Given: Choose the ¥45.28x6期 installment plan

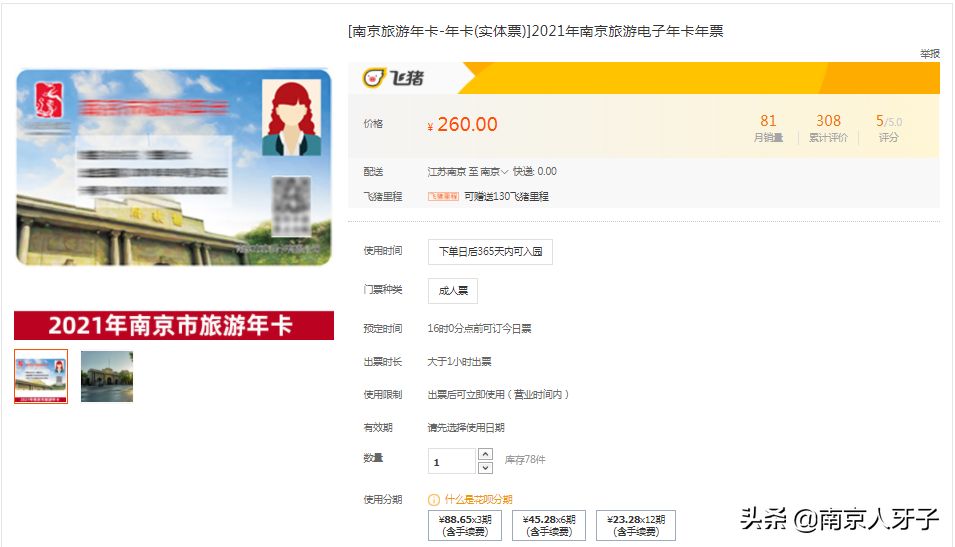Looking at the screenshot, I should 549,525.
